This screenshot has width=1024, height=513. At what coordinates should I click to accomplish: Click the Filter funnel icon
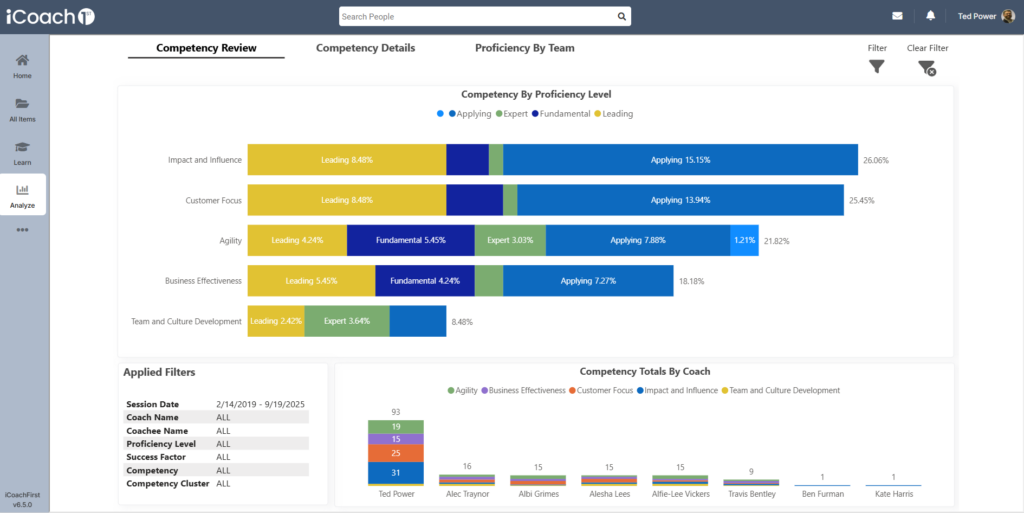[x=877, y=67]
